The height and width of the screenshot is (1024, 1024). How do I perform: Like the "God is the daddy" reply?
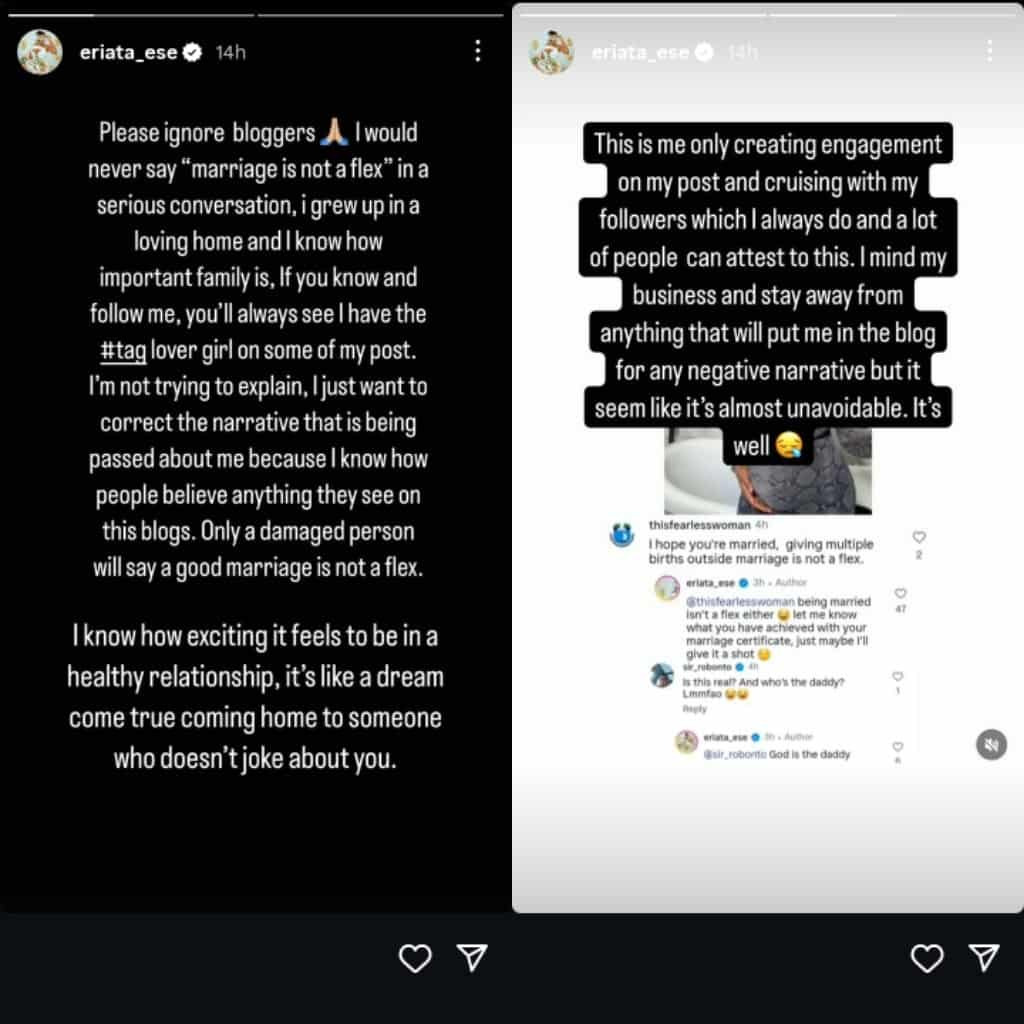(897, 746)
